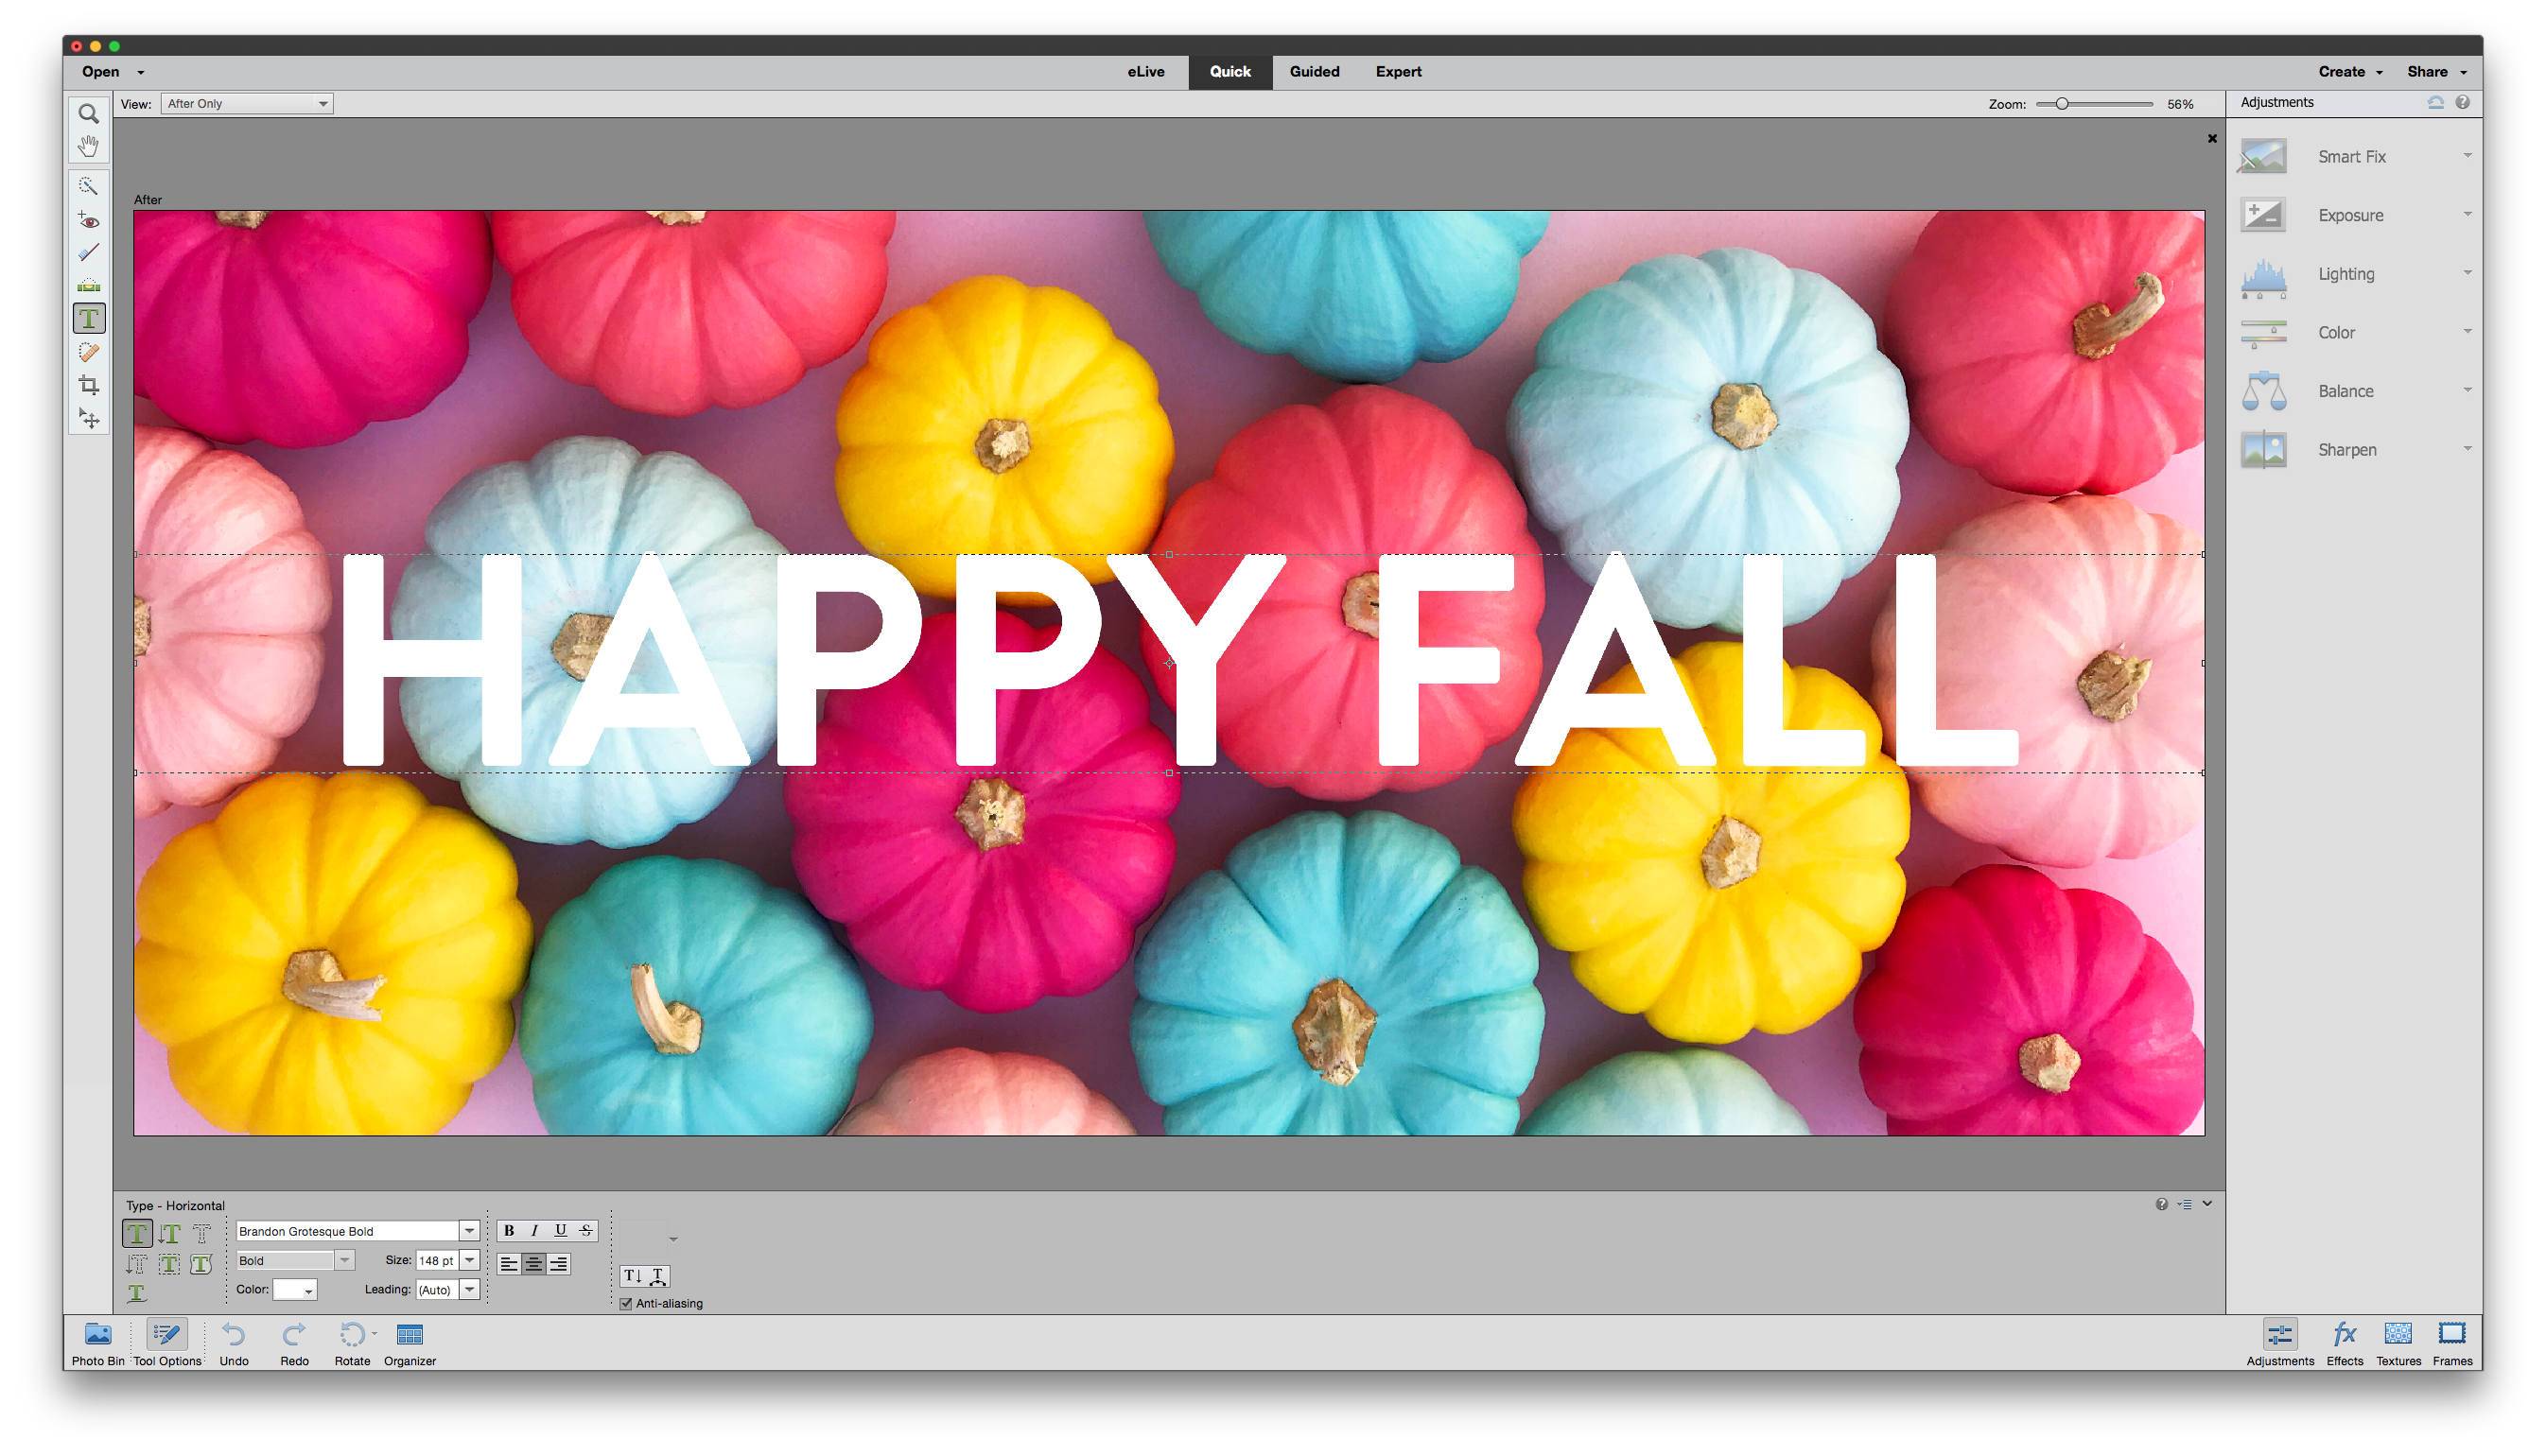The width and height of the screenshot is (2546, 1456).
Task: Select the Straighten tool
Action: click(x=88, y=286)
